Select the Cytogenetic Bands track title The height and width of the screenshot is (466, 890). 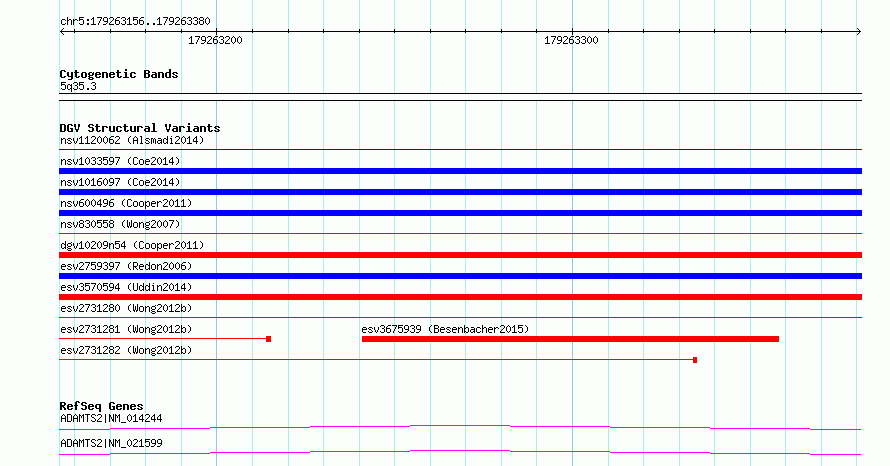point(119,74)
